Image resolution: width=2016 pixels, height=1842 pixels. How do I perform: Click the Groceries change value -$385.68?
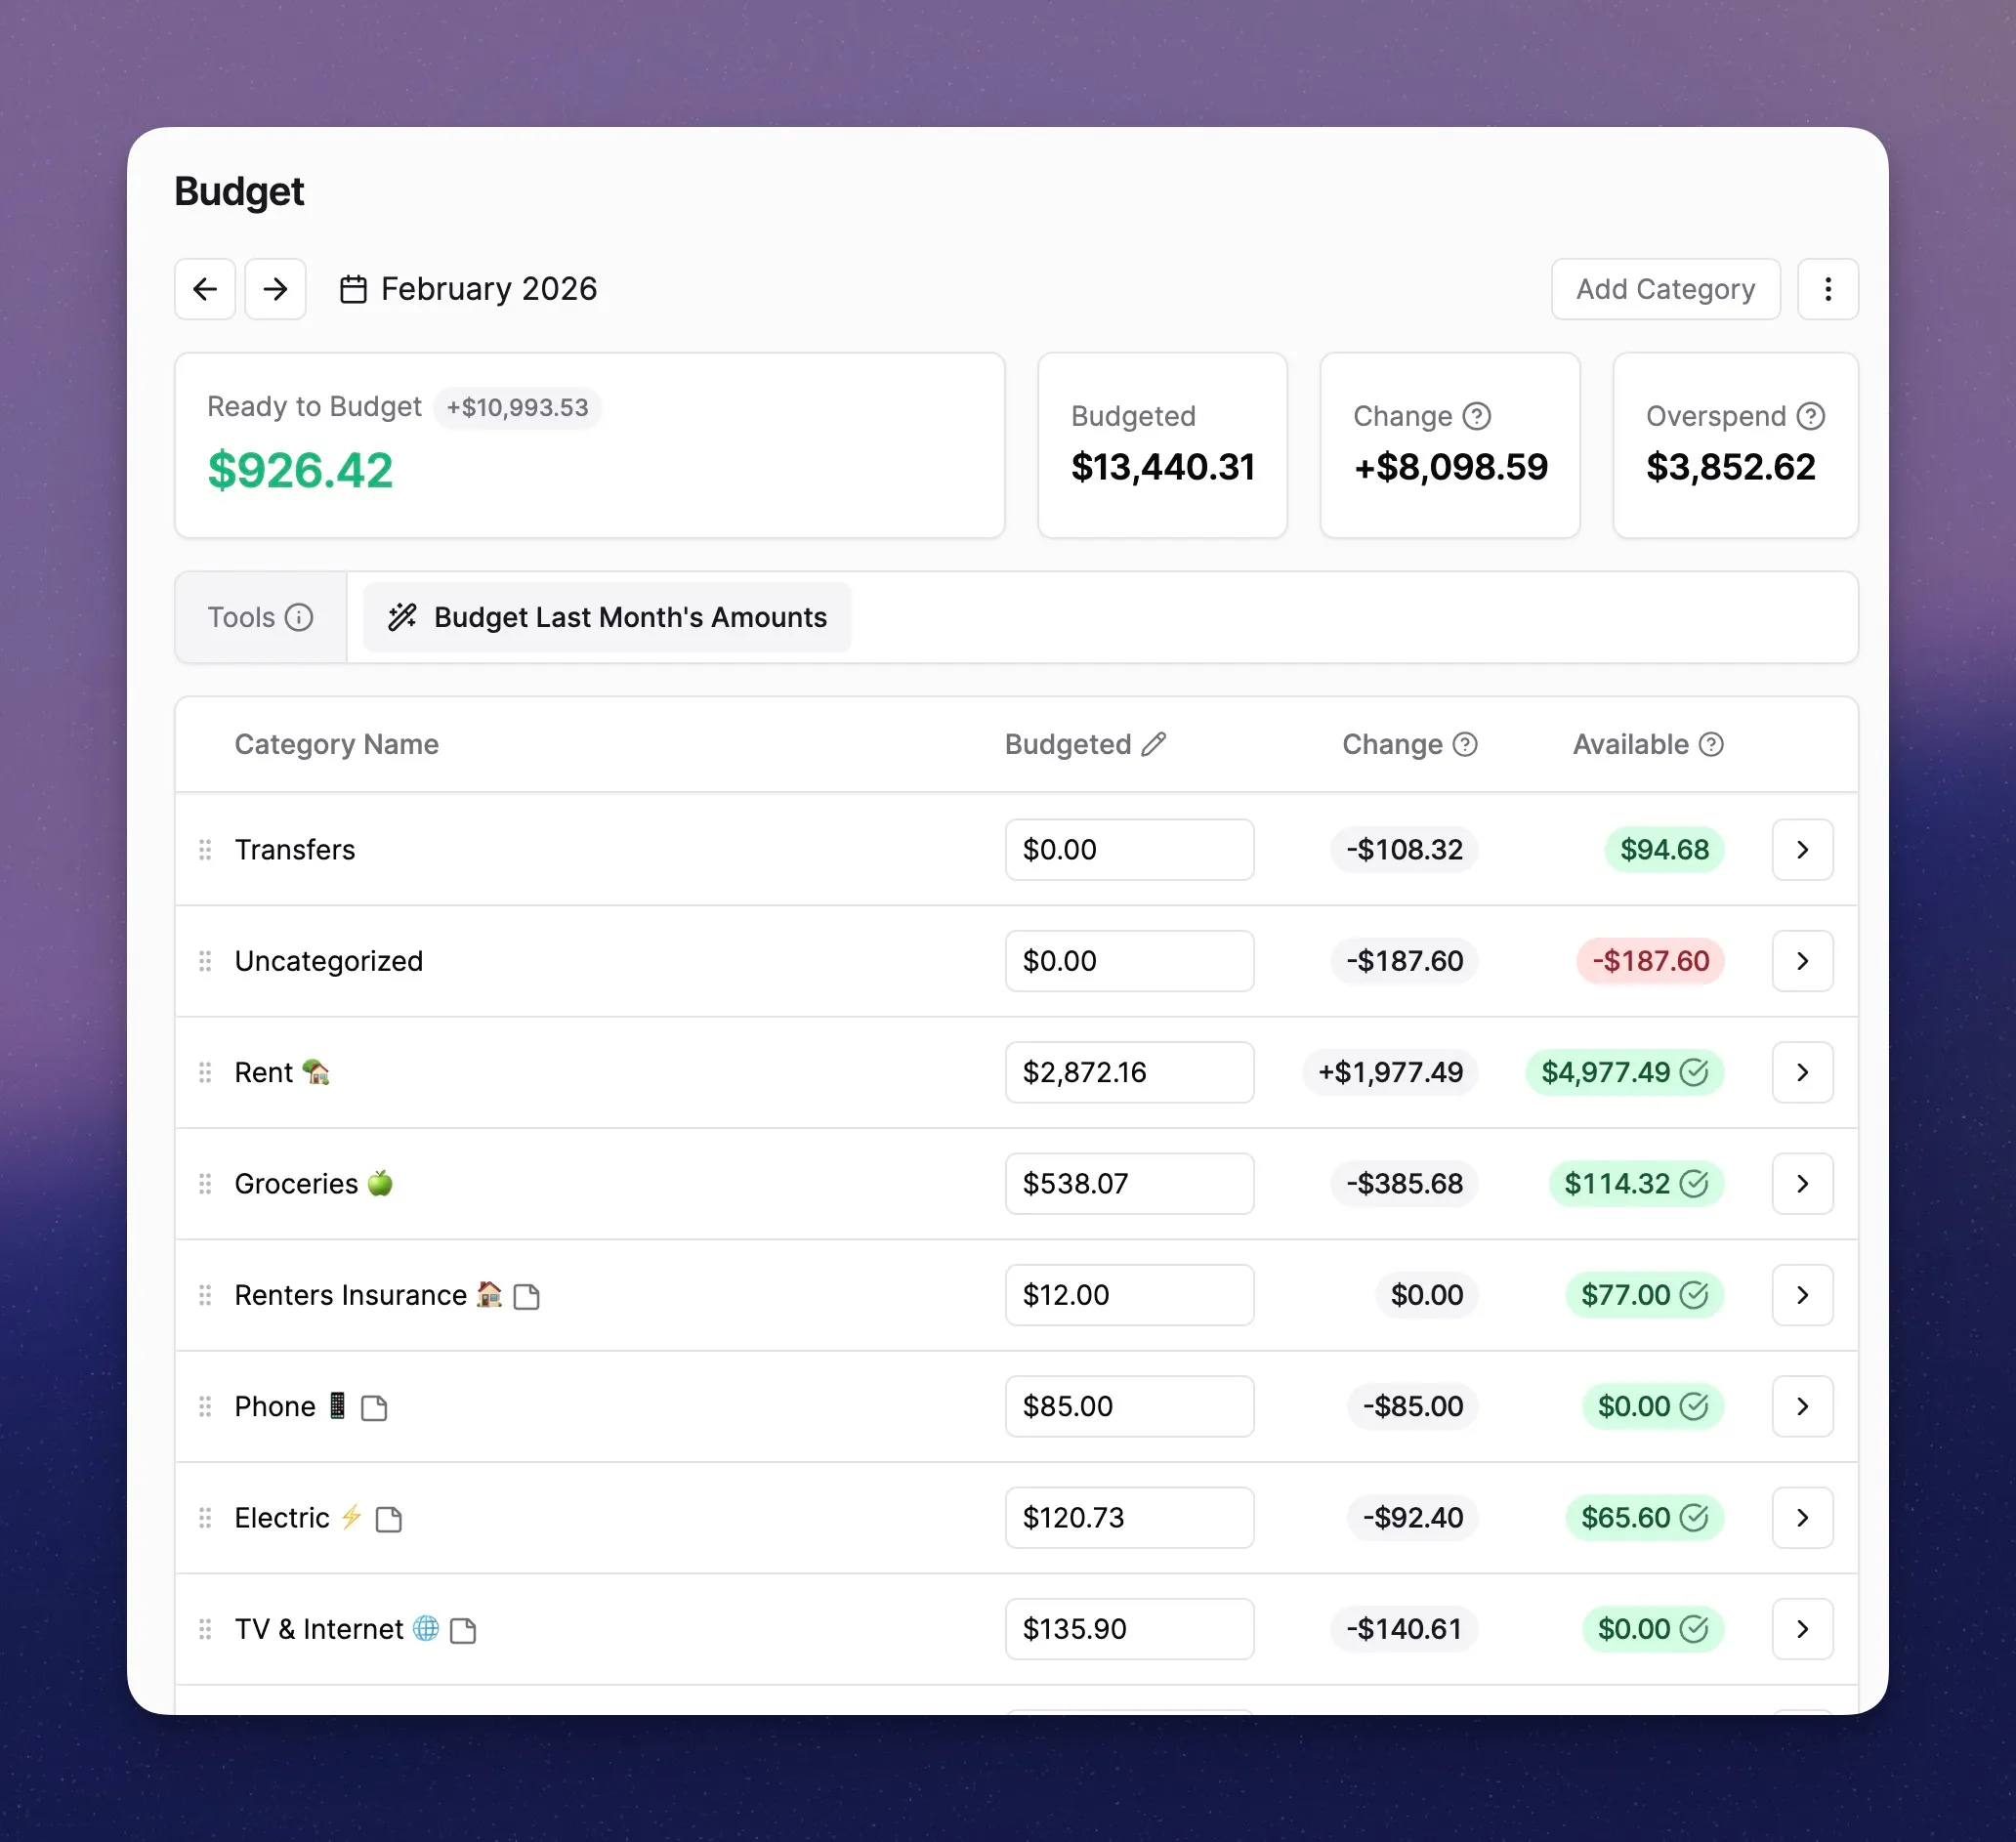(1404, 1183)
